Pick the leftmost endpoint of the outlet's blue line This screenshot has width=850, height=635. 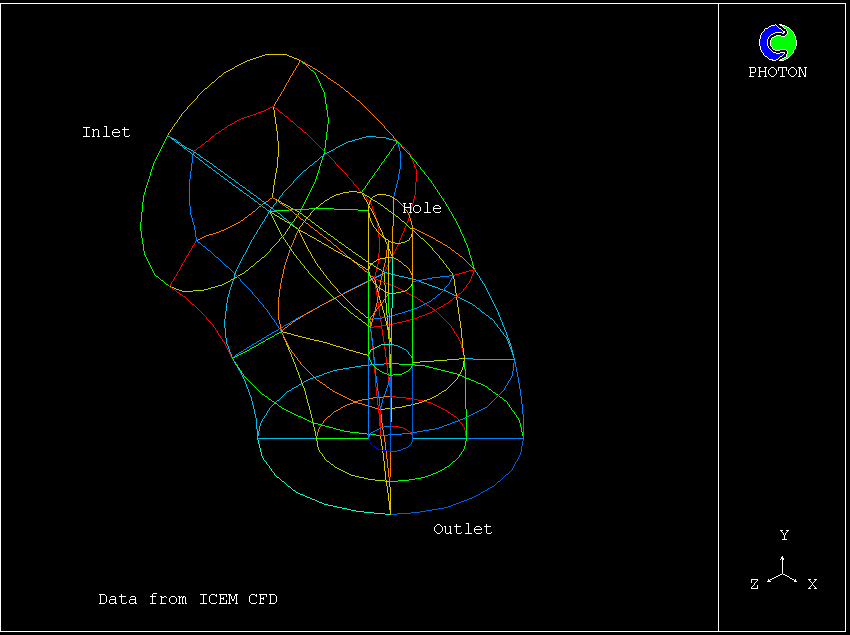[258, 437]
